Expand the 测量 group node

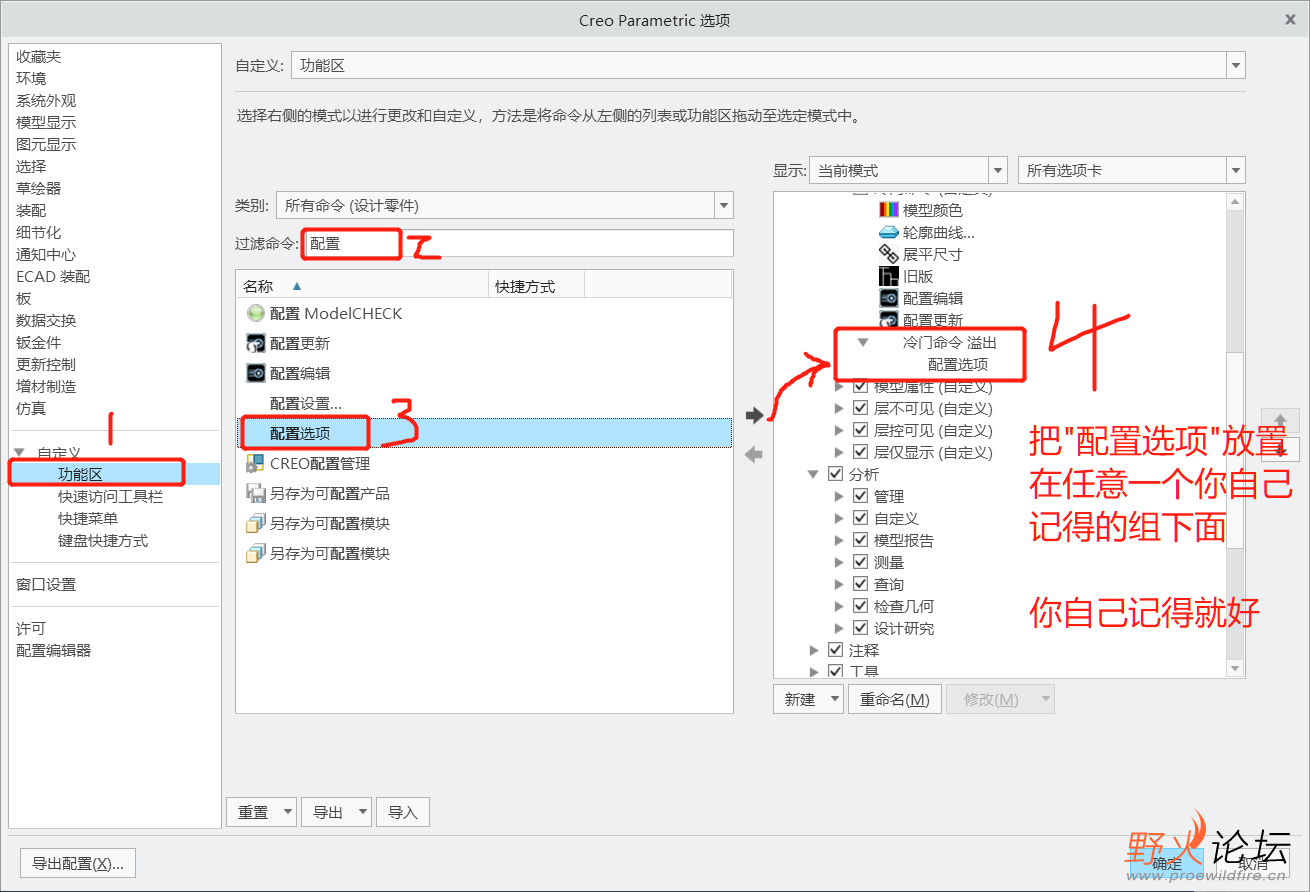click(838, 562)
